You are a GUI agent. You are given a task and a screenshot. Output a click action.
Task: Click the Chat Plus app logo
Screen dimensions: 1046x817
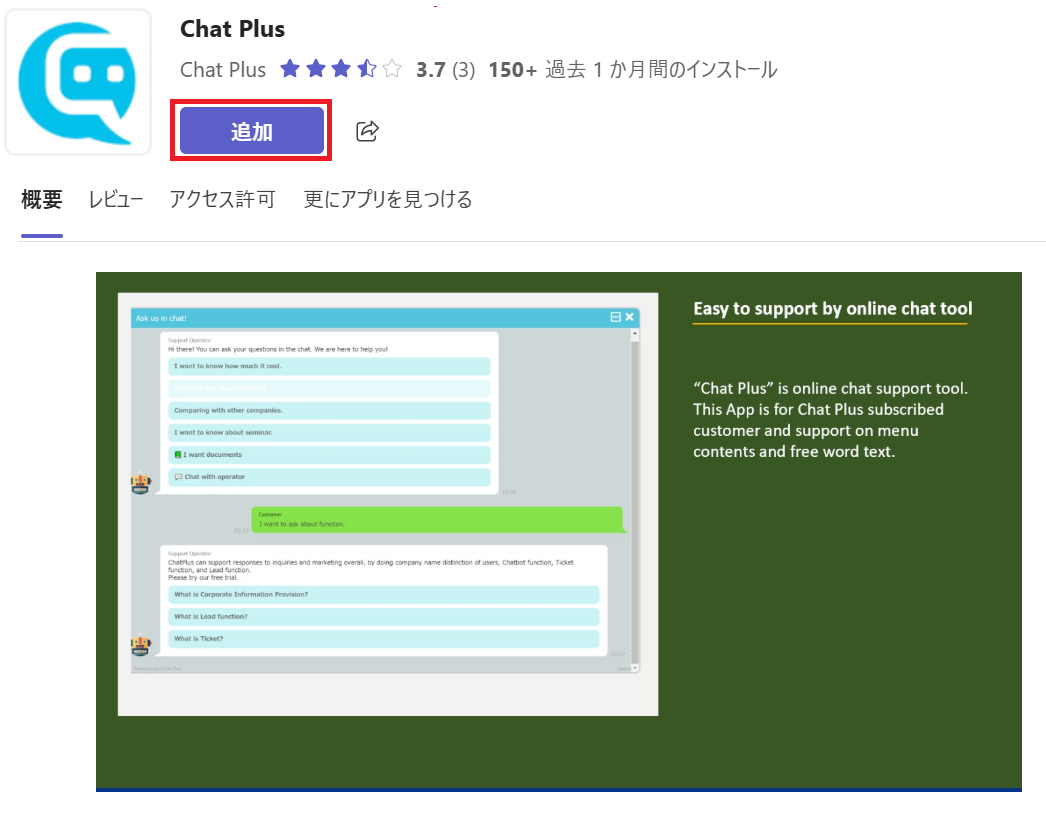point(78,82)
